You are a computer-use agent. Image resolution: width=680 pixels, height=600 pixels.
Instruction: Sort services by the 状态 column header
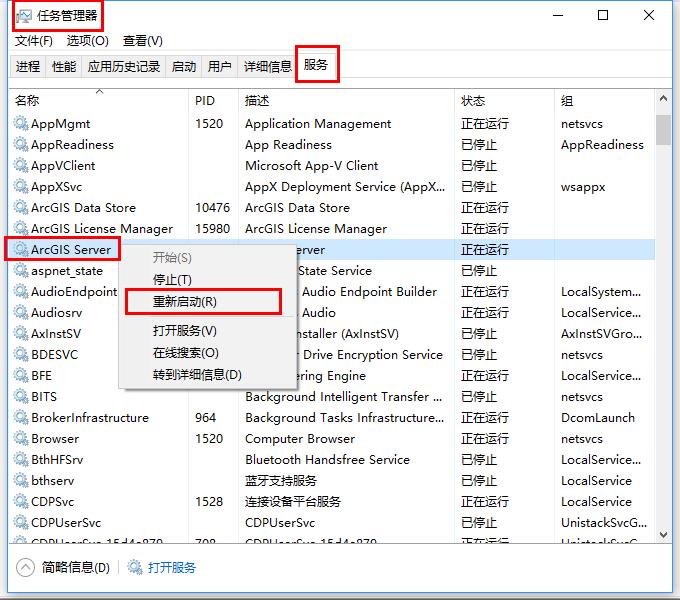(504, 101)
